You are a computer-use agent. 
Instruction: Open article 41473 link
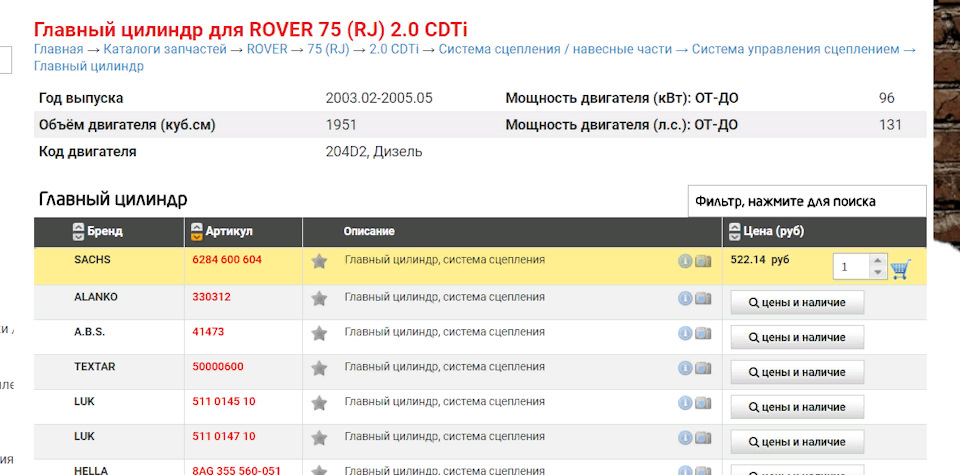[208, 332]
